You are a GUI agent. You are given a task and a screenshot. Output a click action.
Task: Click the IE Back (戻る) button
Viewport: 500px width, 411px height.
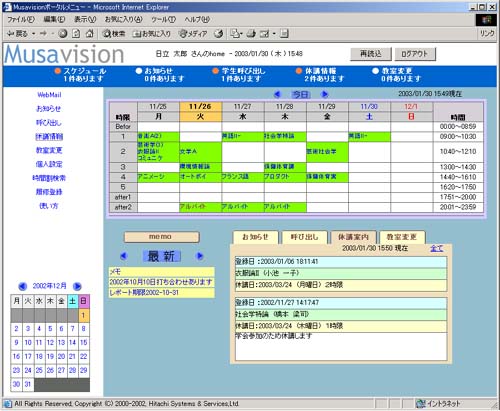(18, 34)
